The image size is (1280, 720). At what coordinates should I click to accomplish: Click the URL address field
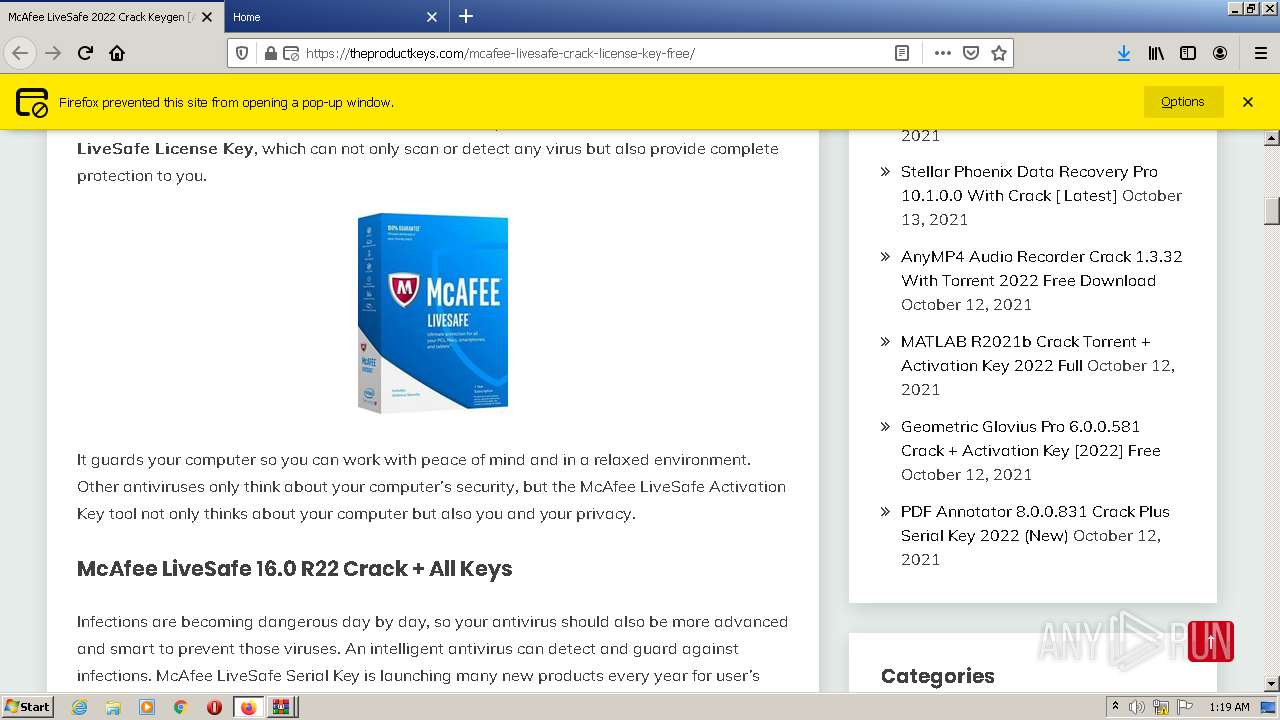point(595,53)
